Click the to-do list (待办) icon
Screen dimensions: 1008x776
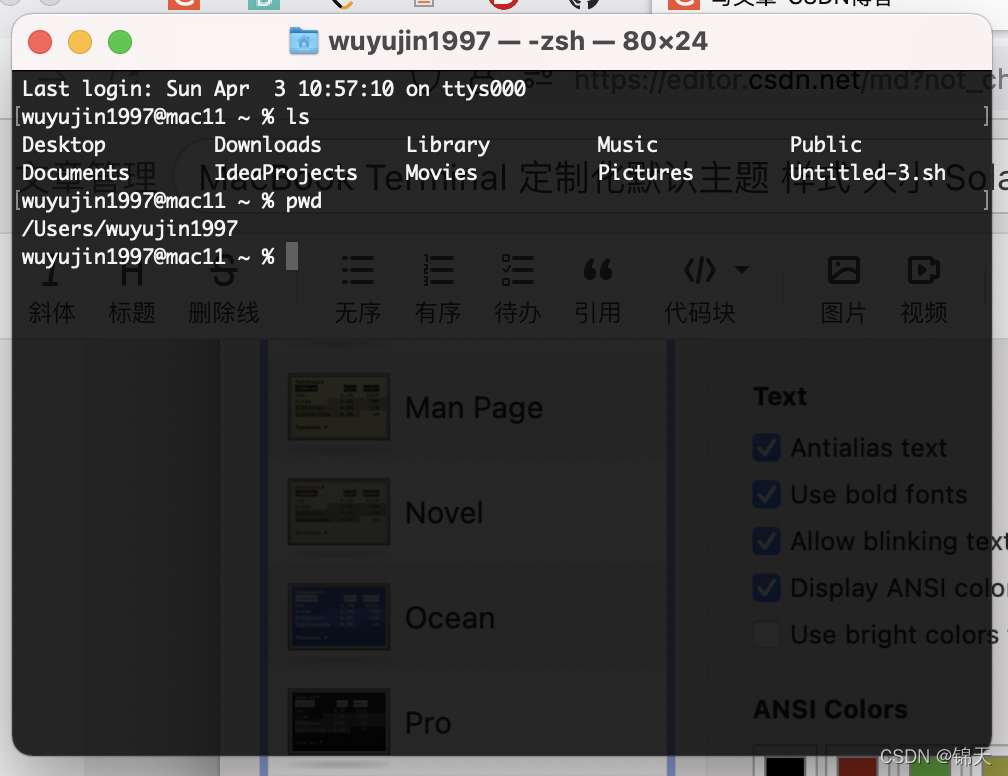point(518,270)
